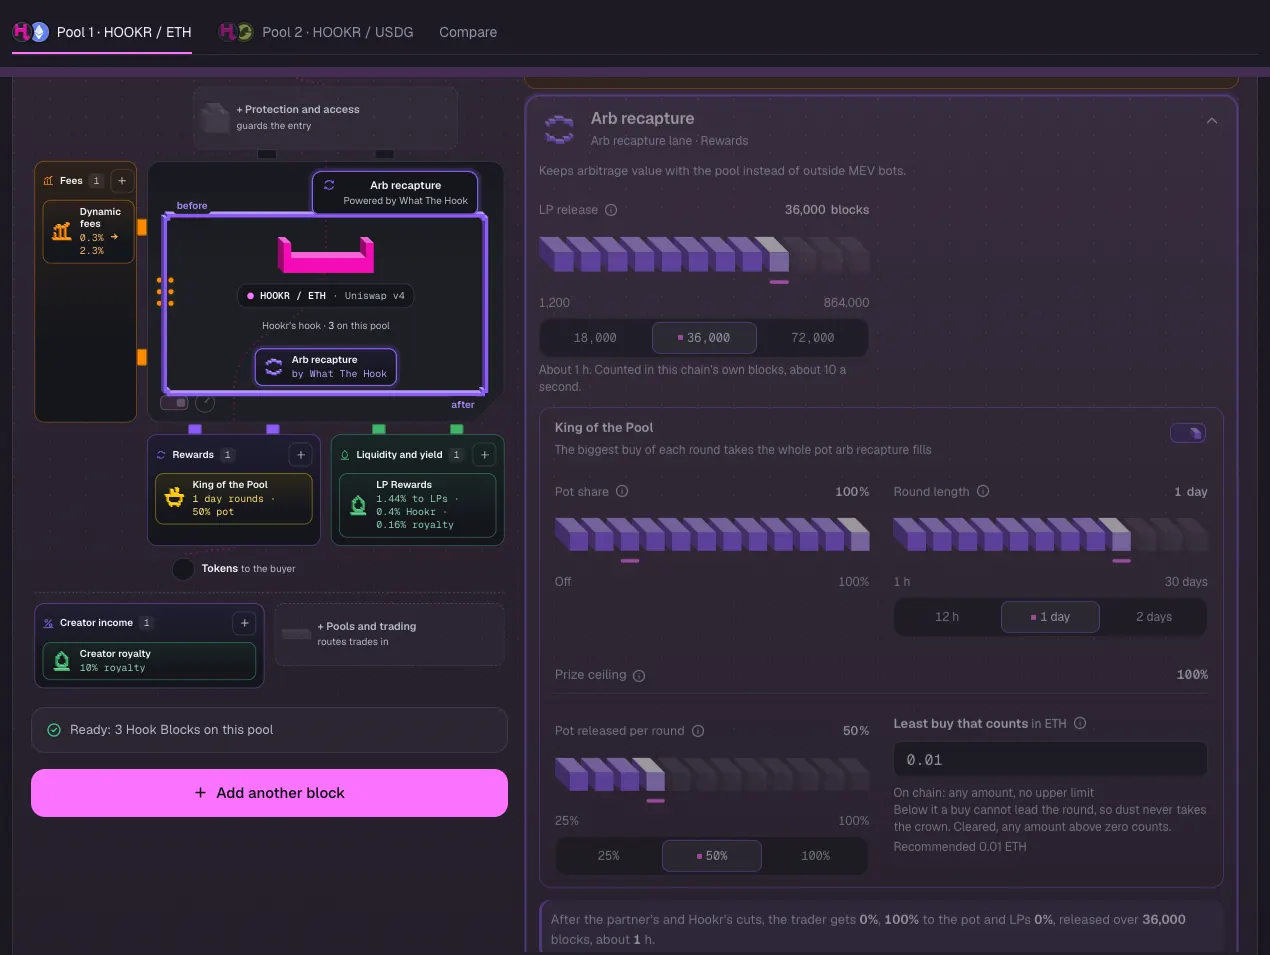Open the Compare tab
1270x955 pixels.
tap(468, 32)
